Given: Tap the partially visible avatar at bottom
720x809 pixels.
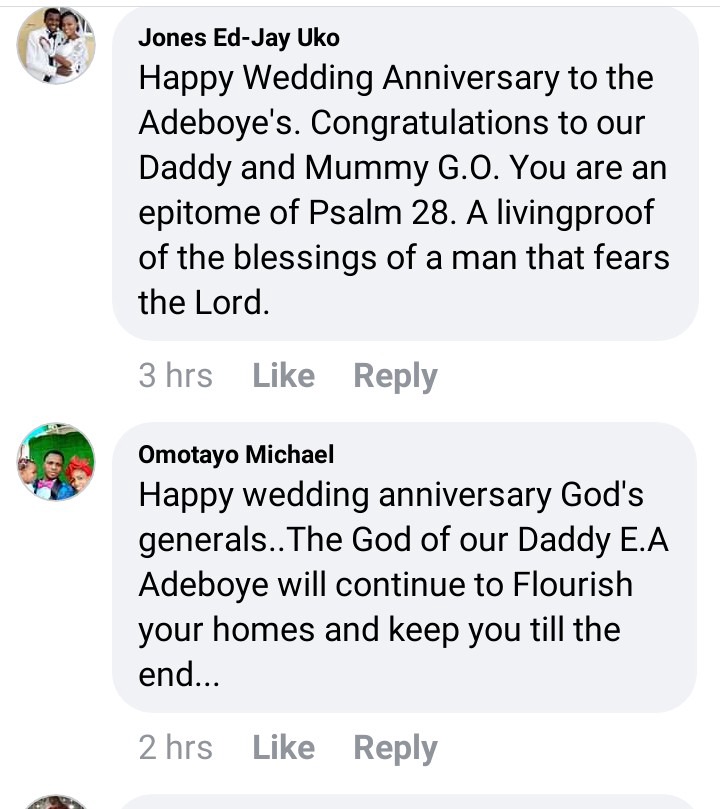Looking at the screenshot, I should pos(56,801).
